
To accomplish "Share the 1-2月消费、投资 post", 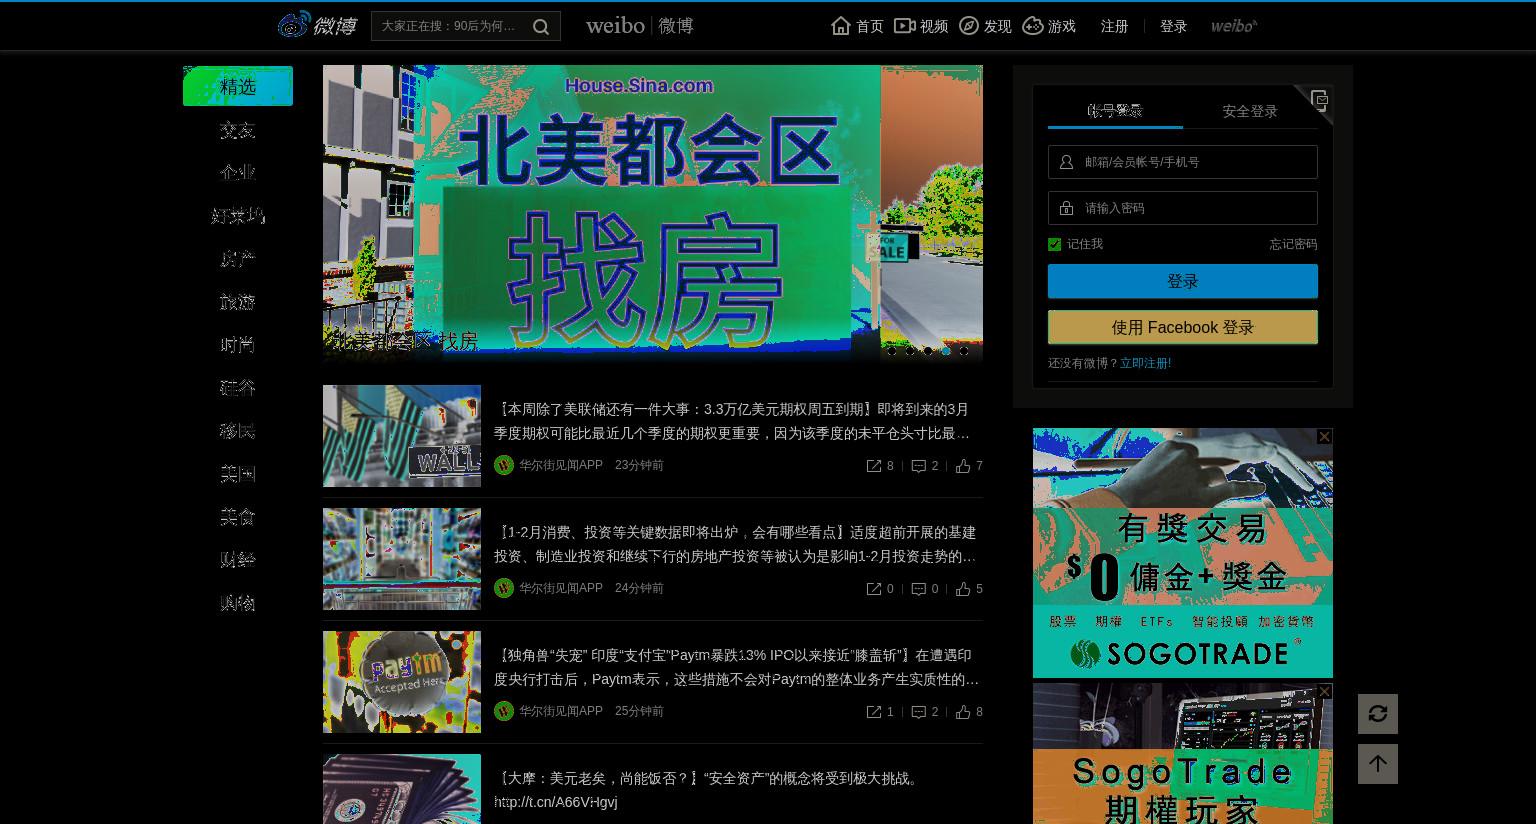I will coord(874,589).
